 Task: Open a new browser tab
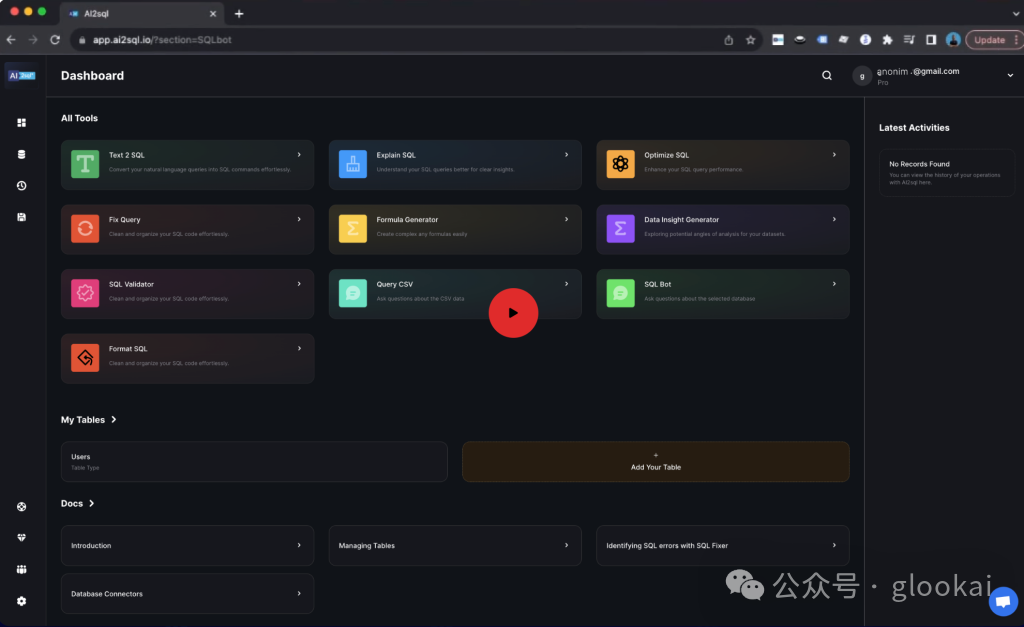(x=239, y=13)
